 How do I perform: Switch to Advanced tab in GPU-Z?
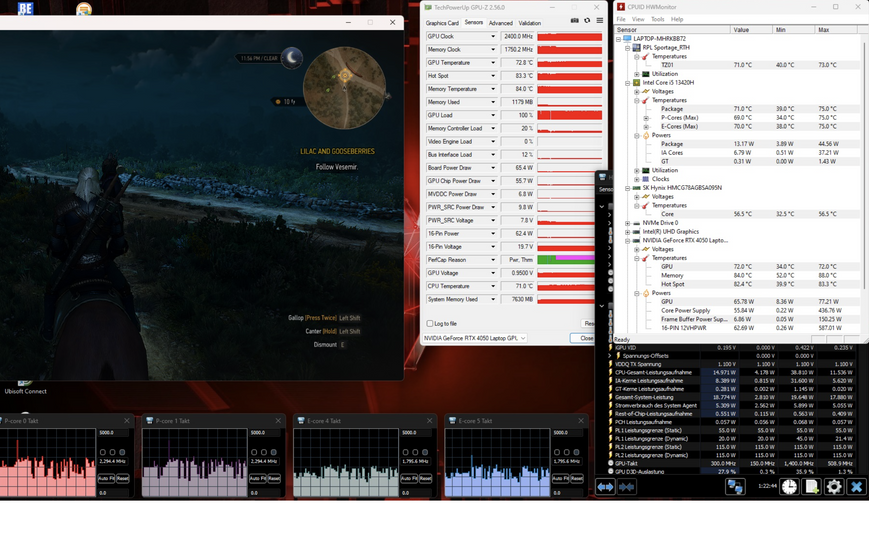point(500,23)
